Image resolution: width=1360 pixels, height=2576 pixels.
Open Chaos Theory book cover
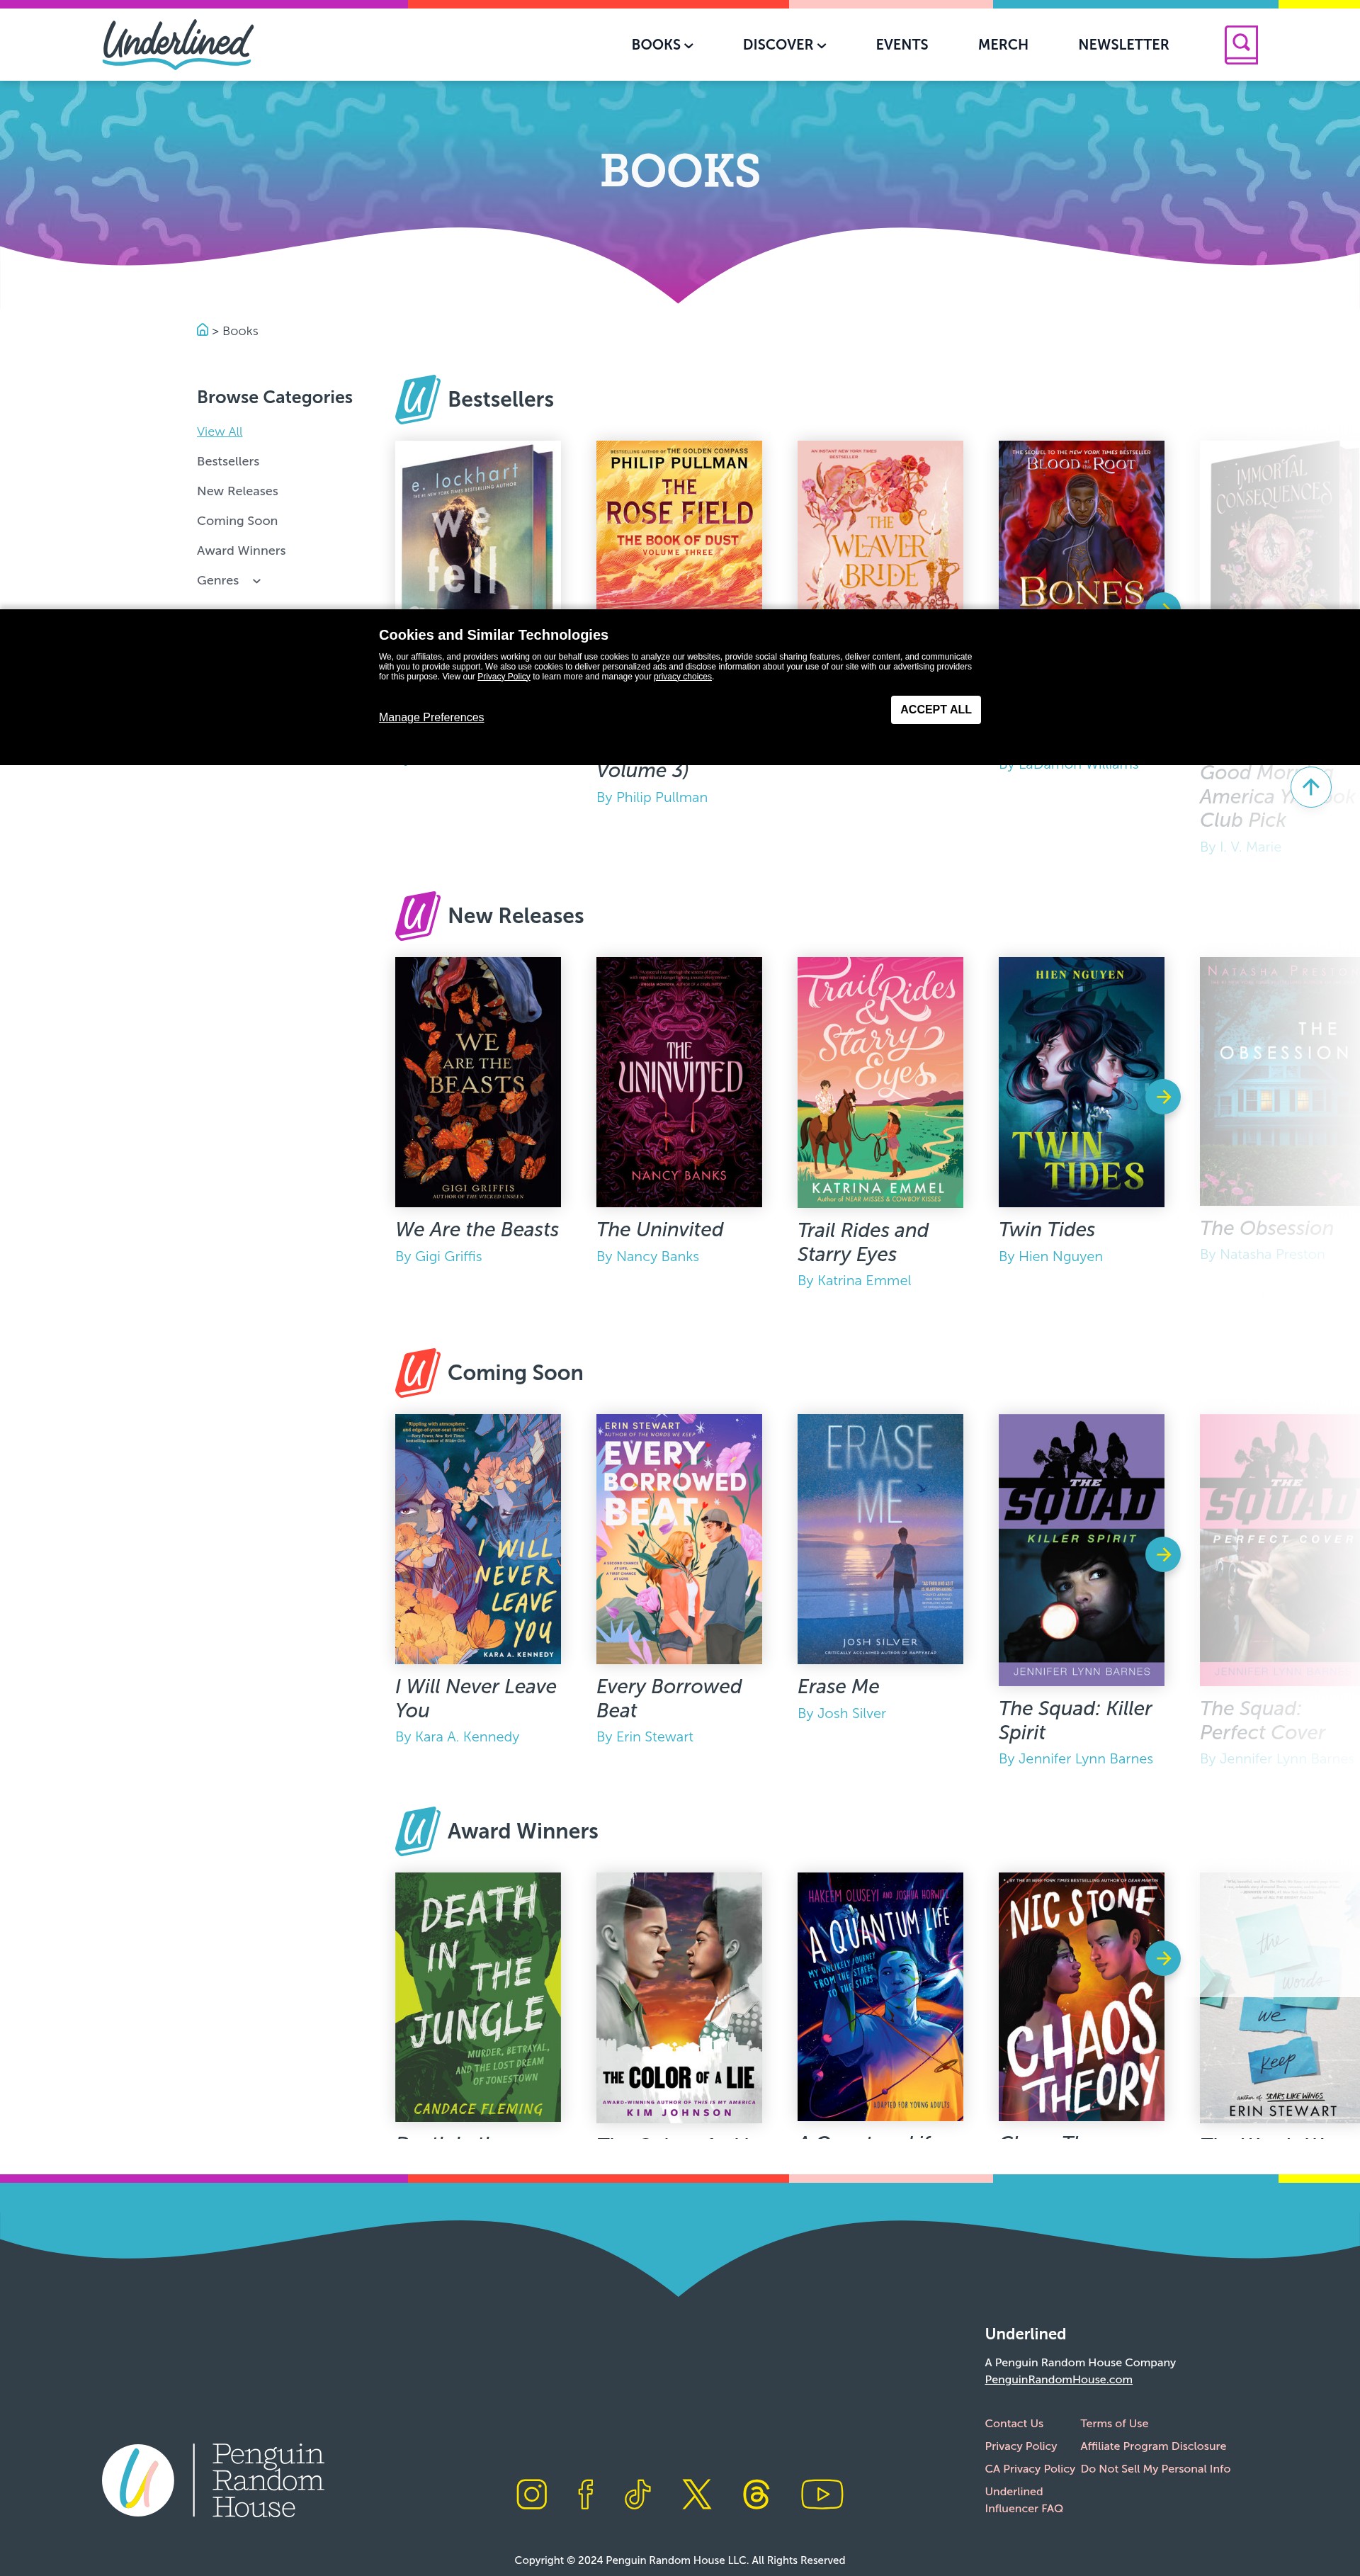[1081, 1997]
